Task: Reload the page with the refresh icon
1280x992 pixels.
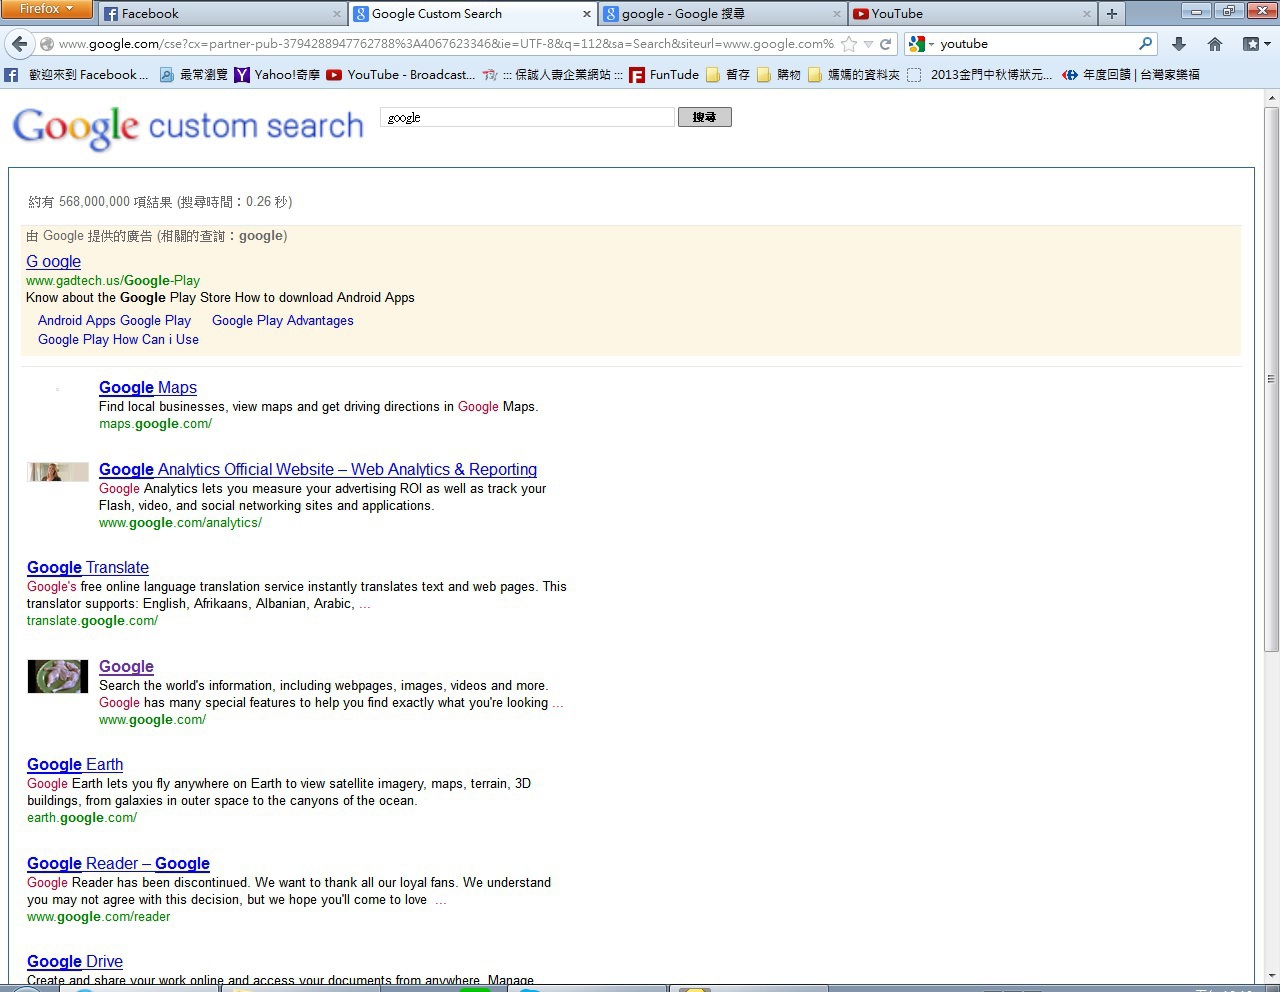Action: tap(885, 44)
